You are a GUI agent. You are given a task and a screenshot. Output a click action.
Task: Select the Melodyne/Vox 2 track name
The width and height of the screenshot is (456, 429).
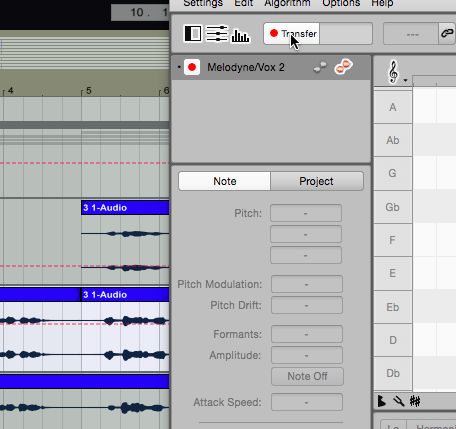(x=246, y=67)
